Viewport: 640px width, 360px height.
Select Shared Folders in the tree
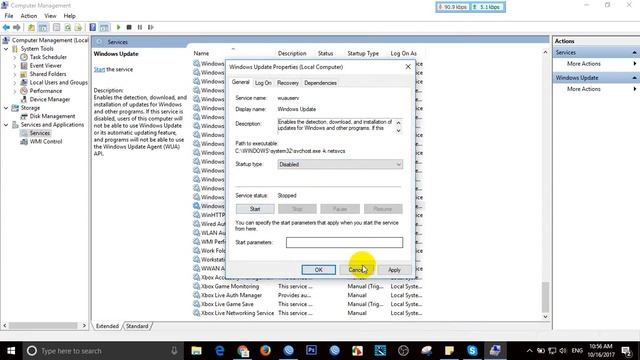point(48,74)
